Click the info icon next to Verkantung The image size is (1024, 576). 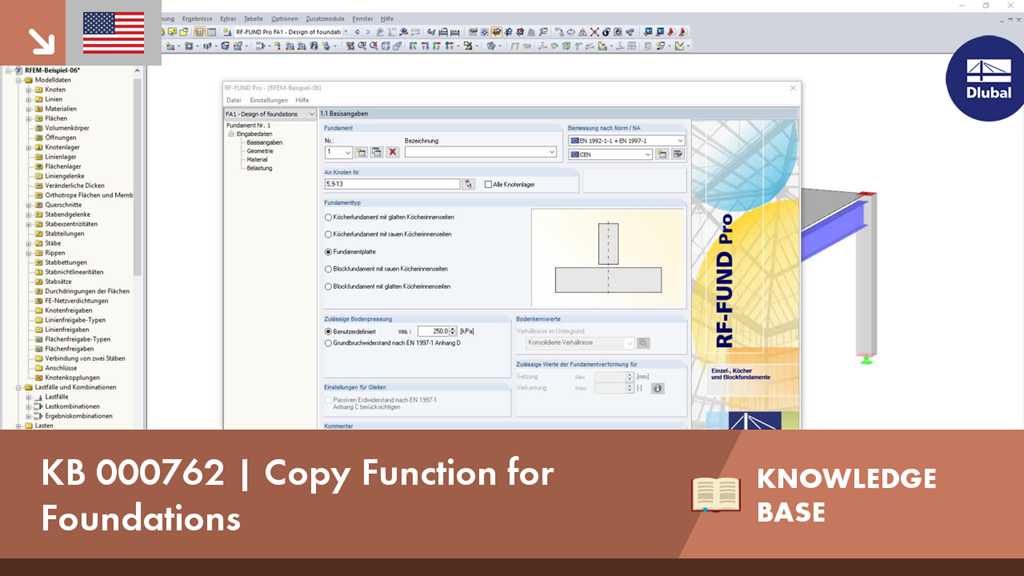pos(658,389)
